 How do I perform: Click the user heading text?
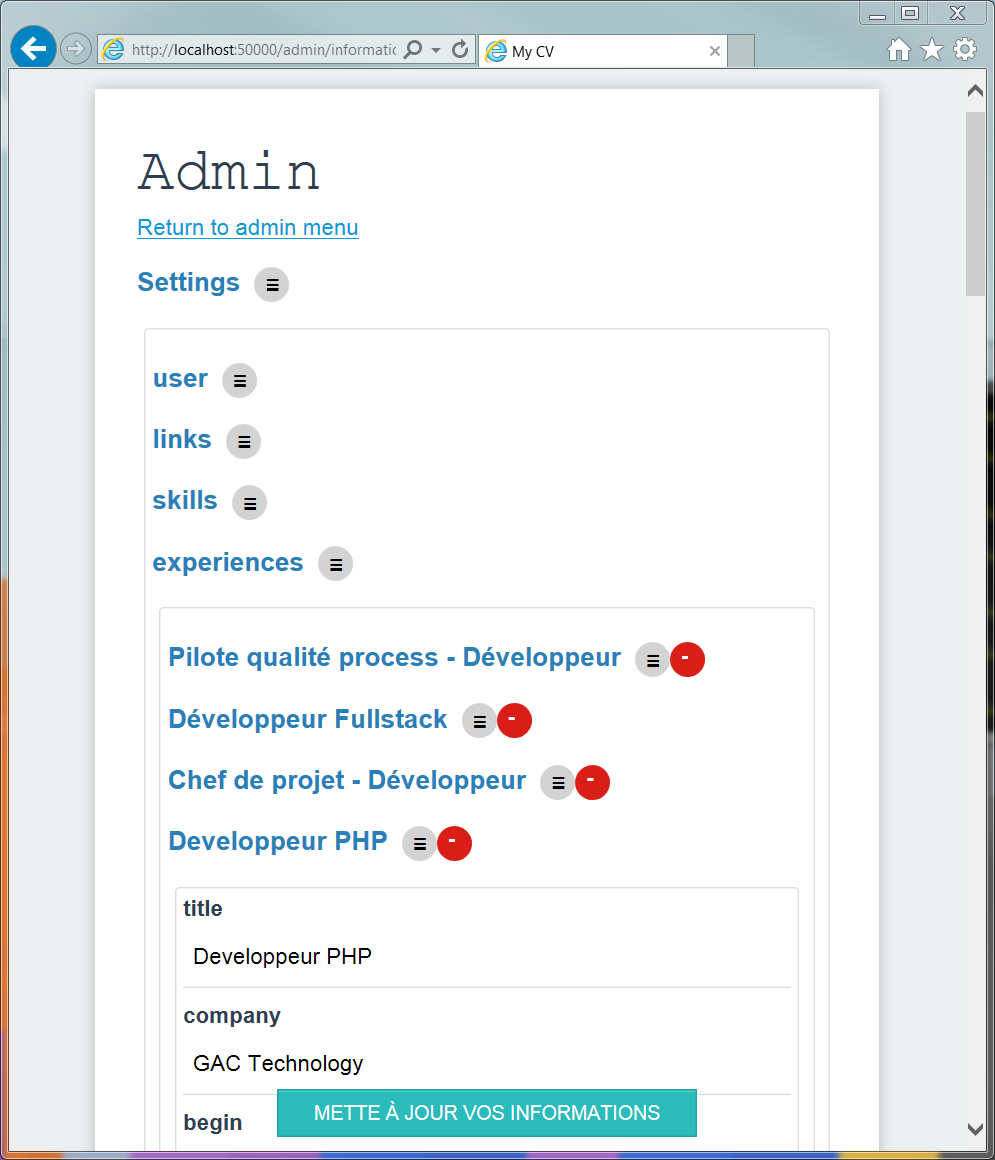point(181,379)
